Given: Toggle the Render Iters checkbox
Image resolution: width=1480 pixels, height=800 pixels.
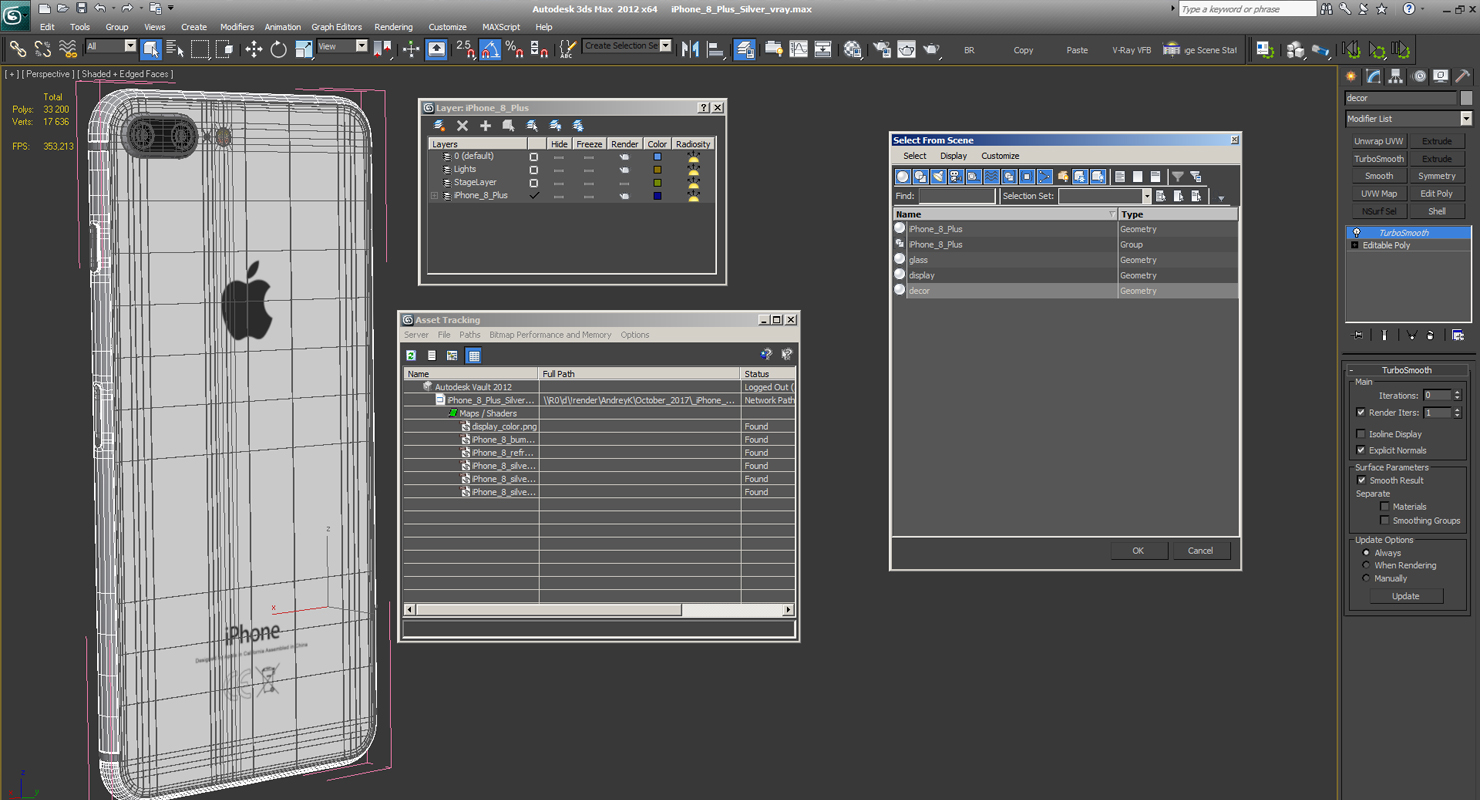Looking at the screenshot, I should tap(1360, 412).
